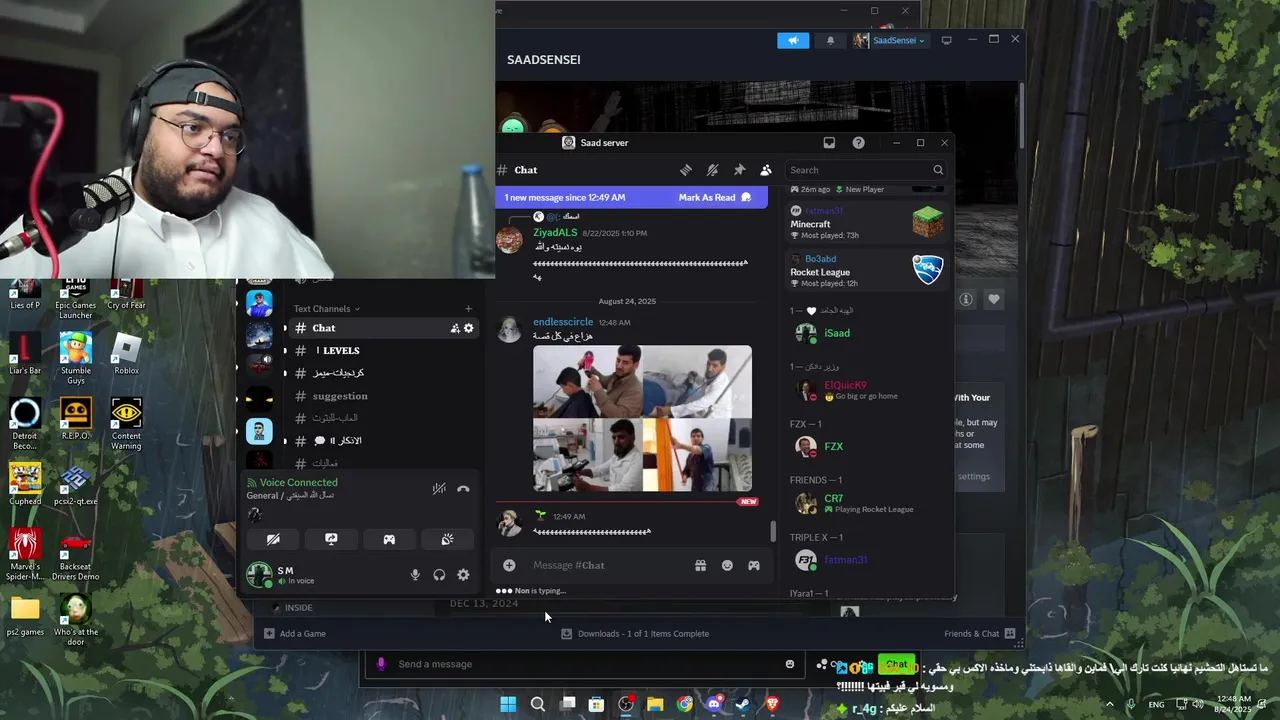Select Cuphead desktop shortcut
The width and height of the screenshot is (1280, 720).
25,484
